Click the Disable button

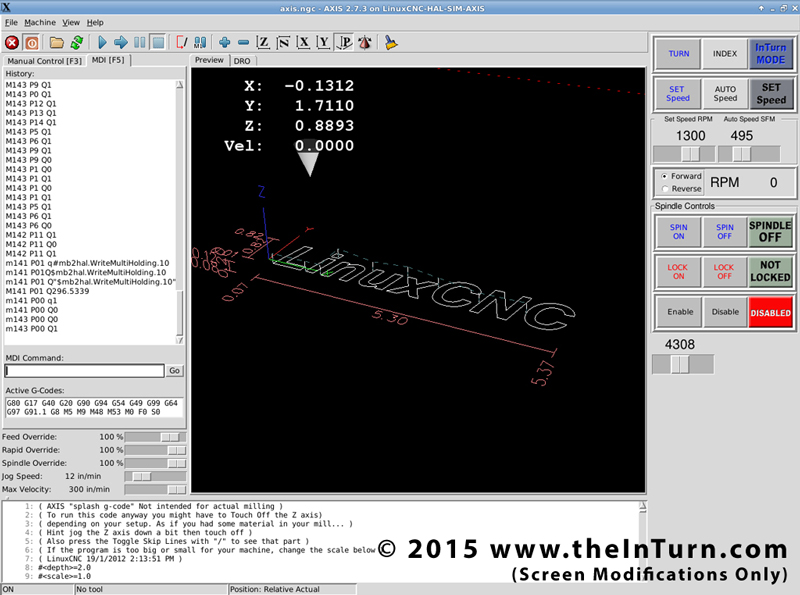click(x=725, y=312)
